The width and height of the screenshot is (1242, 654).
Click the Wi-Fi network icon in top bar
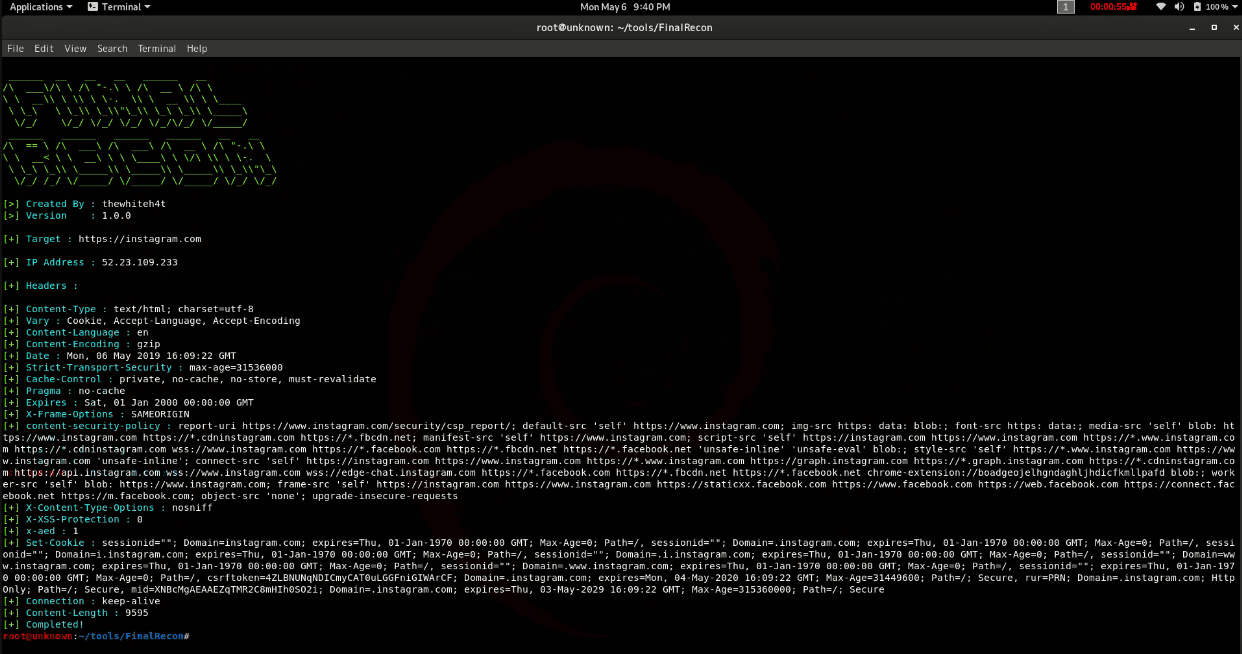1161,7
